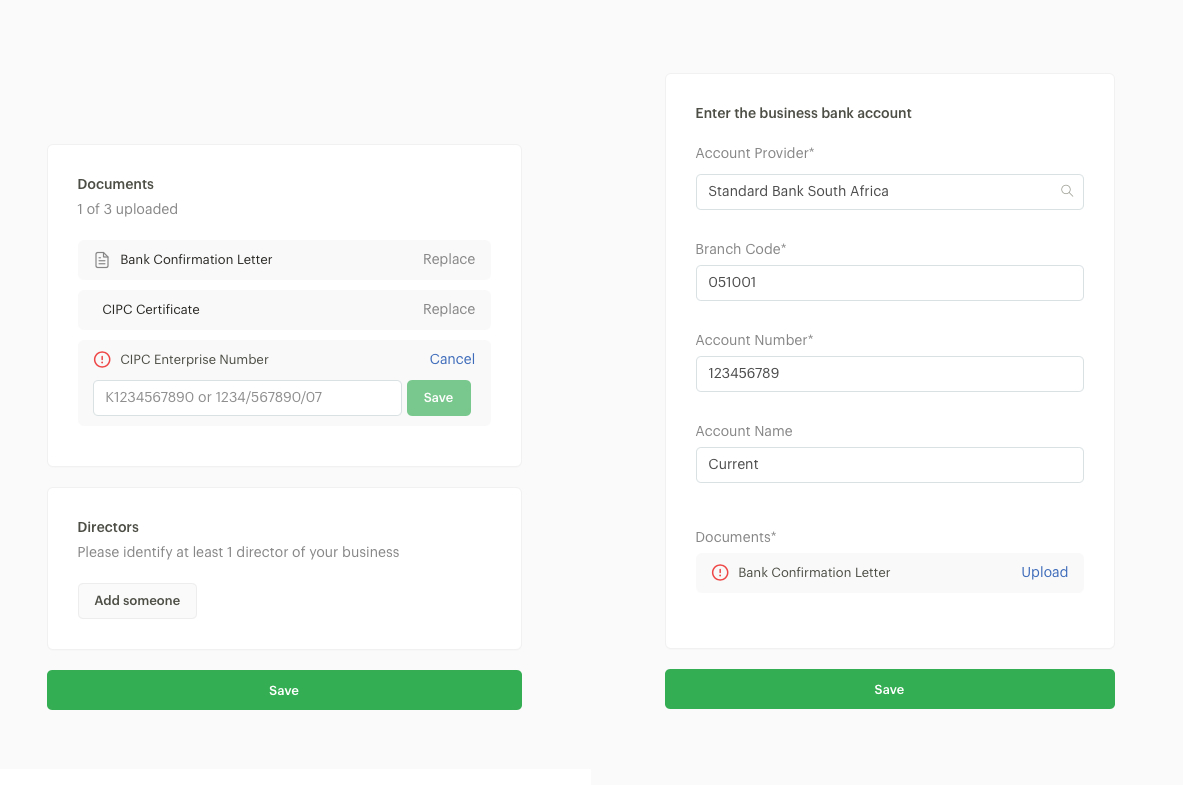The image size is (1183, 785).
Task: Click the wide Save button below Directors card
Action: click(x=284, y=690)
